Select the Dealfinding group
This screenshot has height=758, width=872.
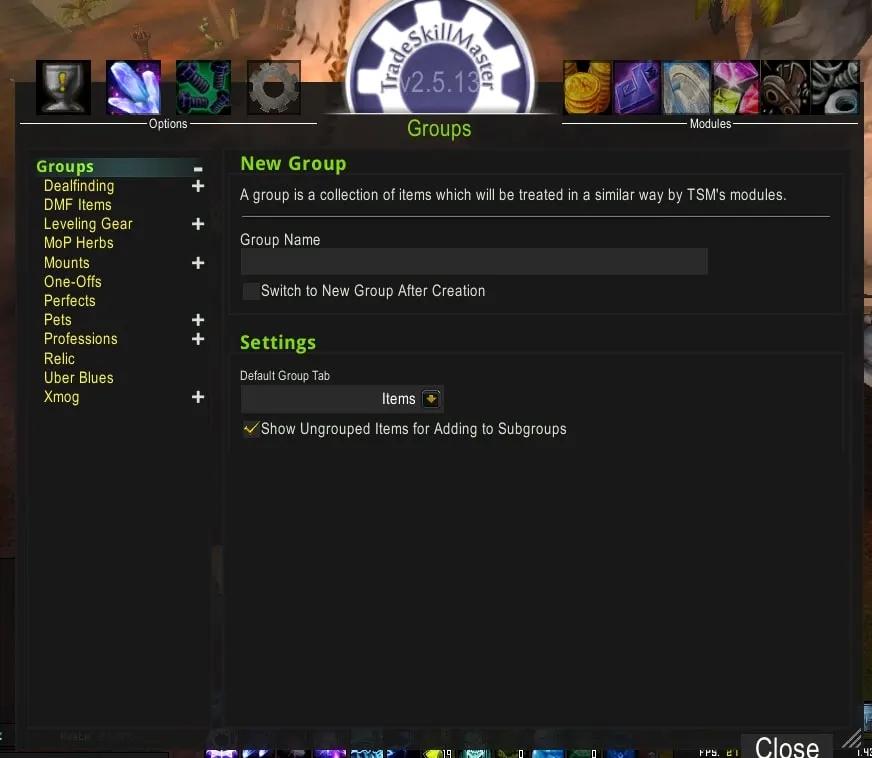pyautogui.click(x=78, y=185)
